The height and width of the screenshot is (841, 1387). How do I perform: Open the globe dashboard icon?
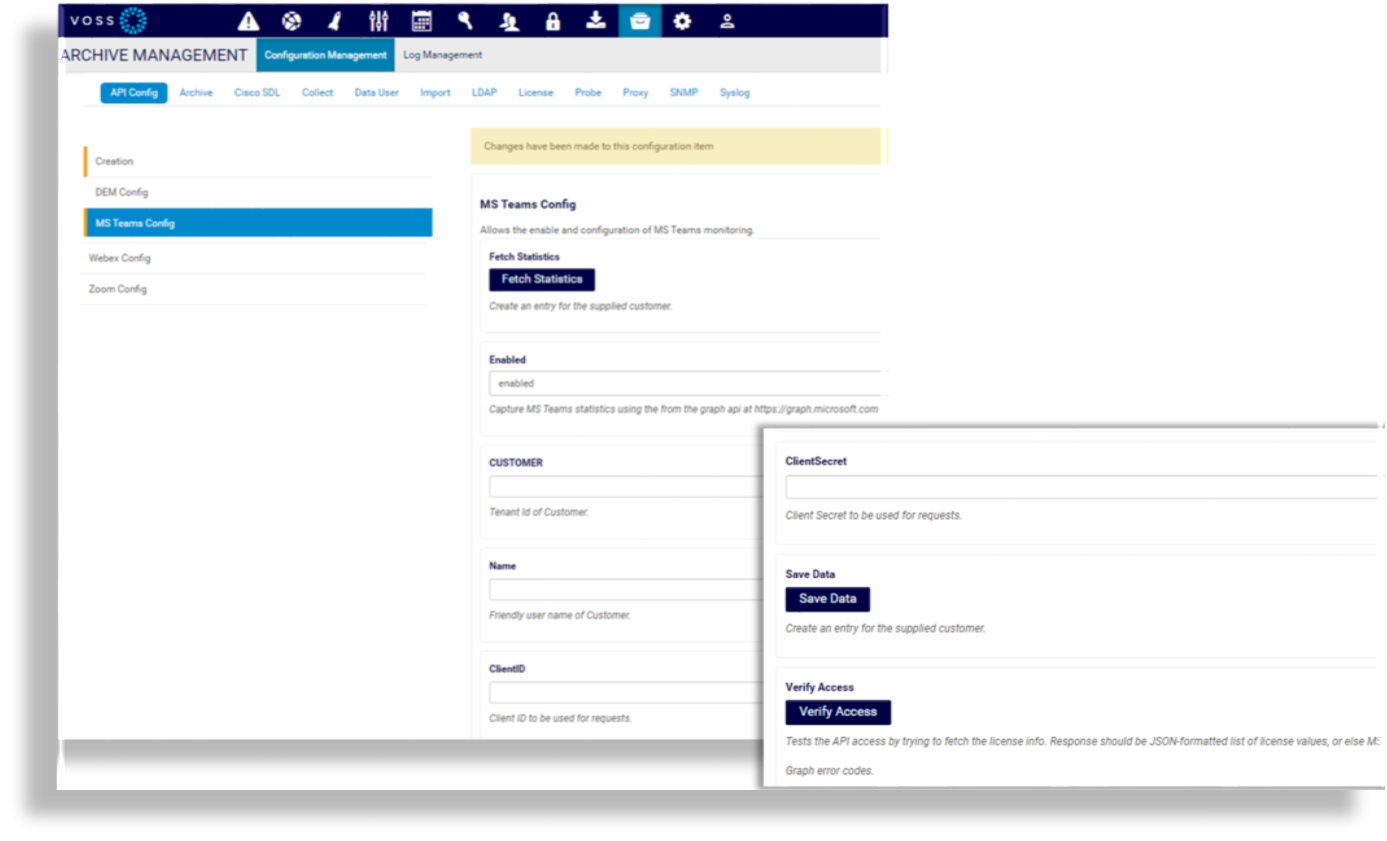click(291, 21)
